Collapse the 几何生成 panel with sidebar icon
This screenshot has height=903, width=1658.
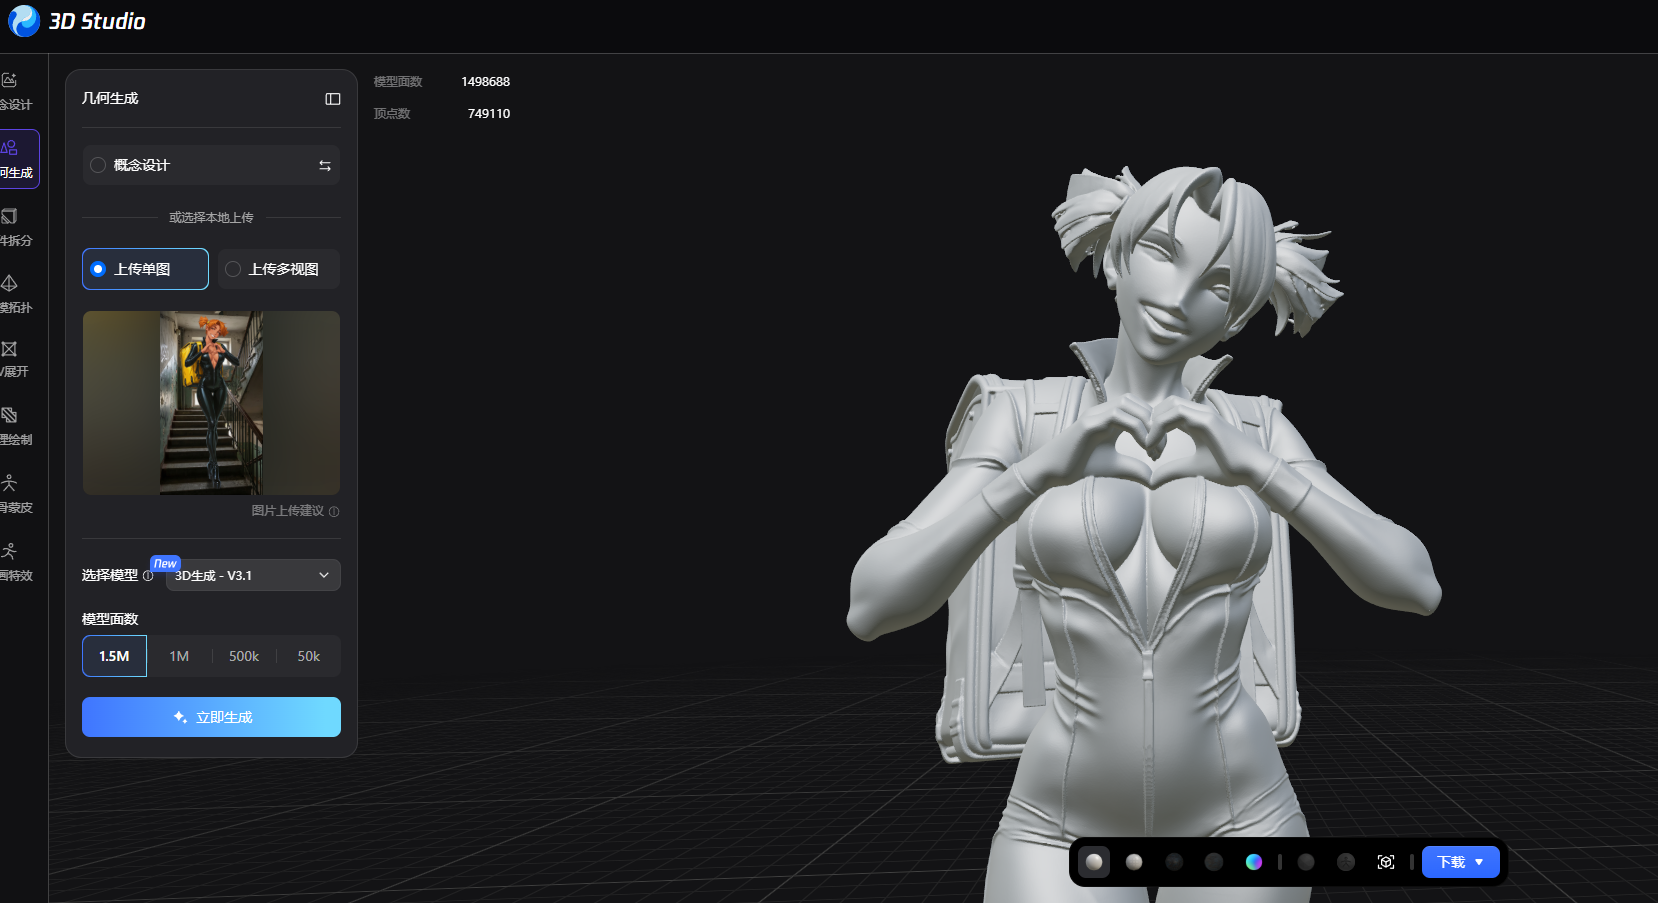(x=333, y=99)
